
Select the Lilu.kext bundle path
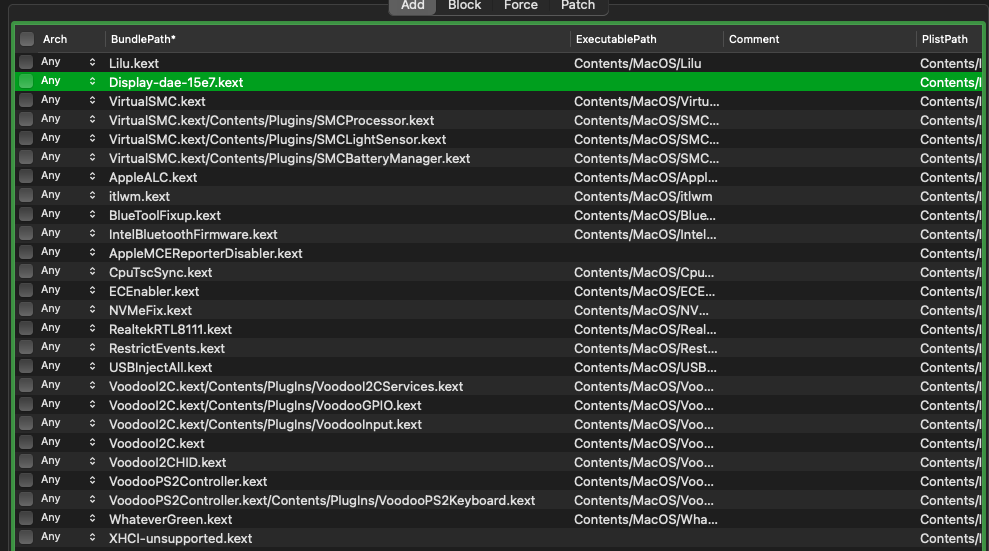pos(134,63)
